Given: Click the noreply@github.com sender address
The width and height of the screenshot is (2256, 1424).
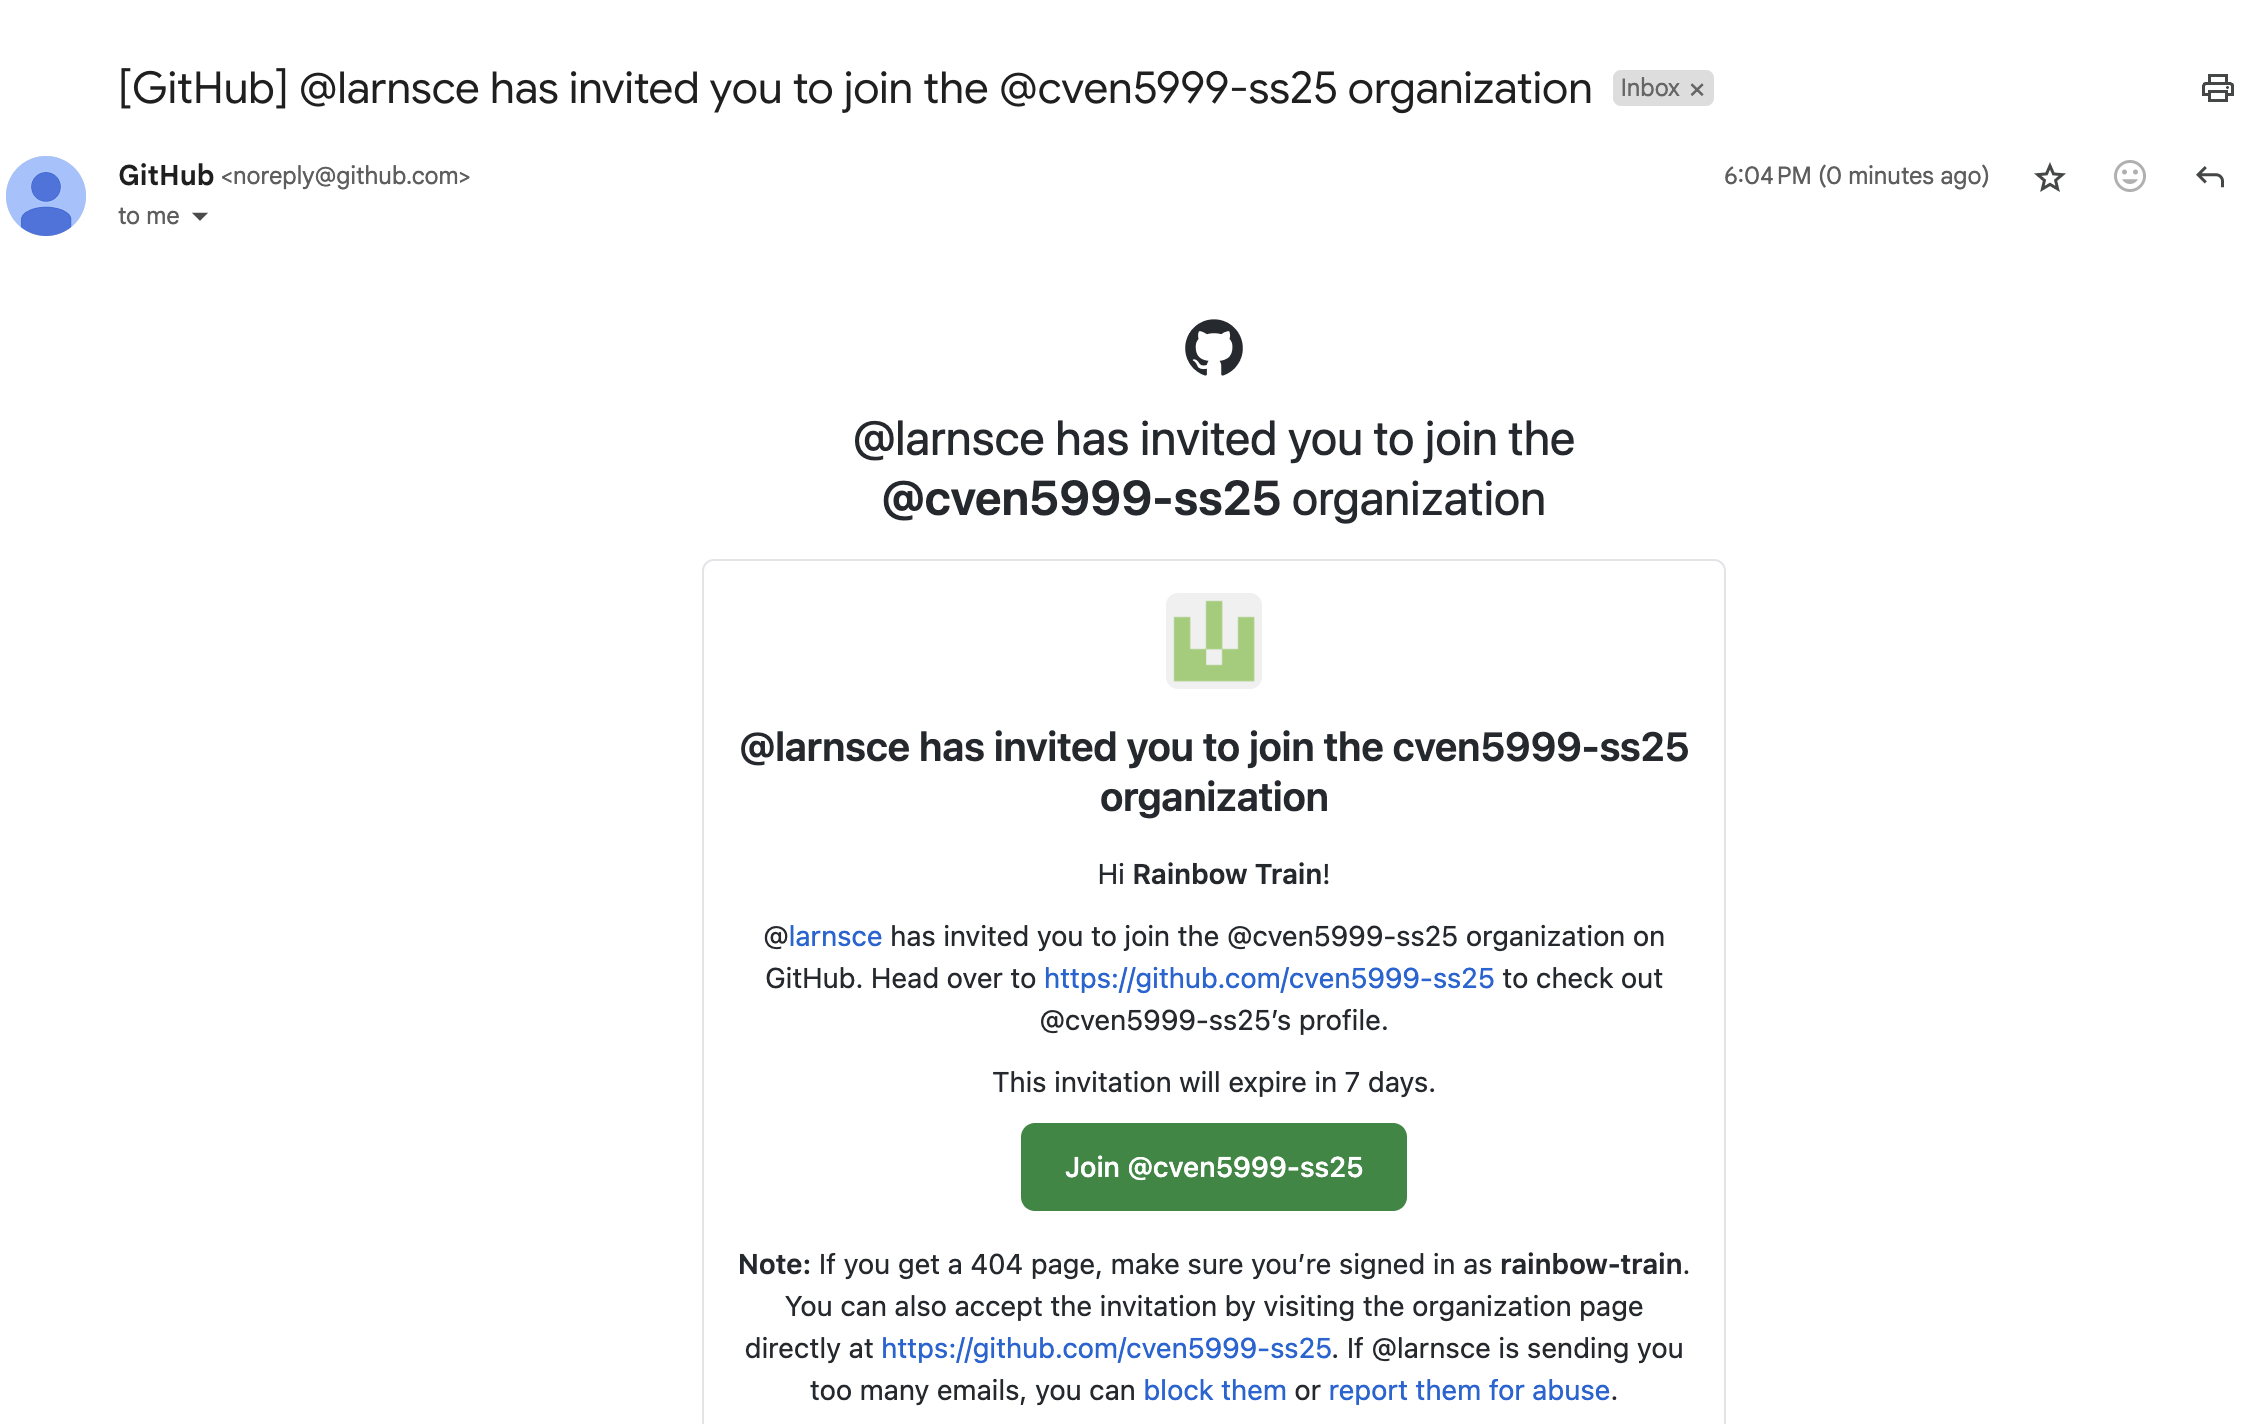Looking at the screenshot, I should (x=345, y=176).
